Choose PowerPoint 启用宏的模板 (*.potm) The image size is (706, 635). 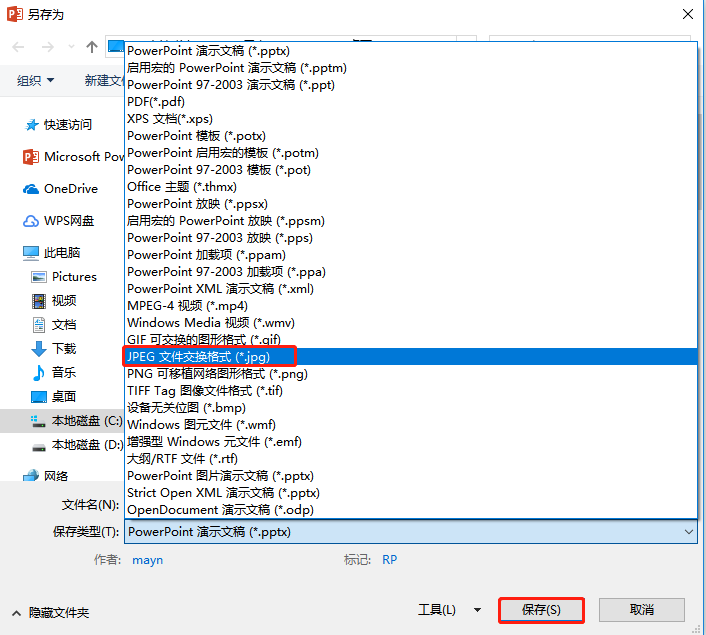click(411, 153)
